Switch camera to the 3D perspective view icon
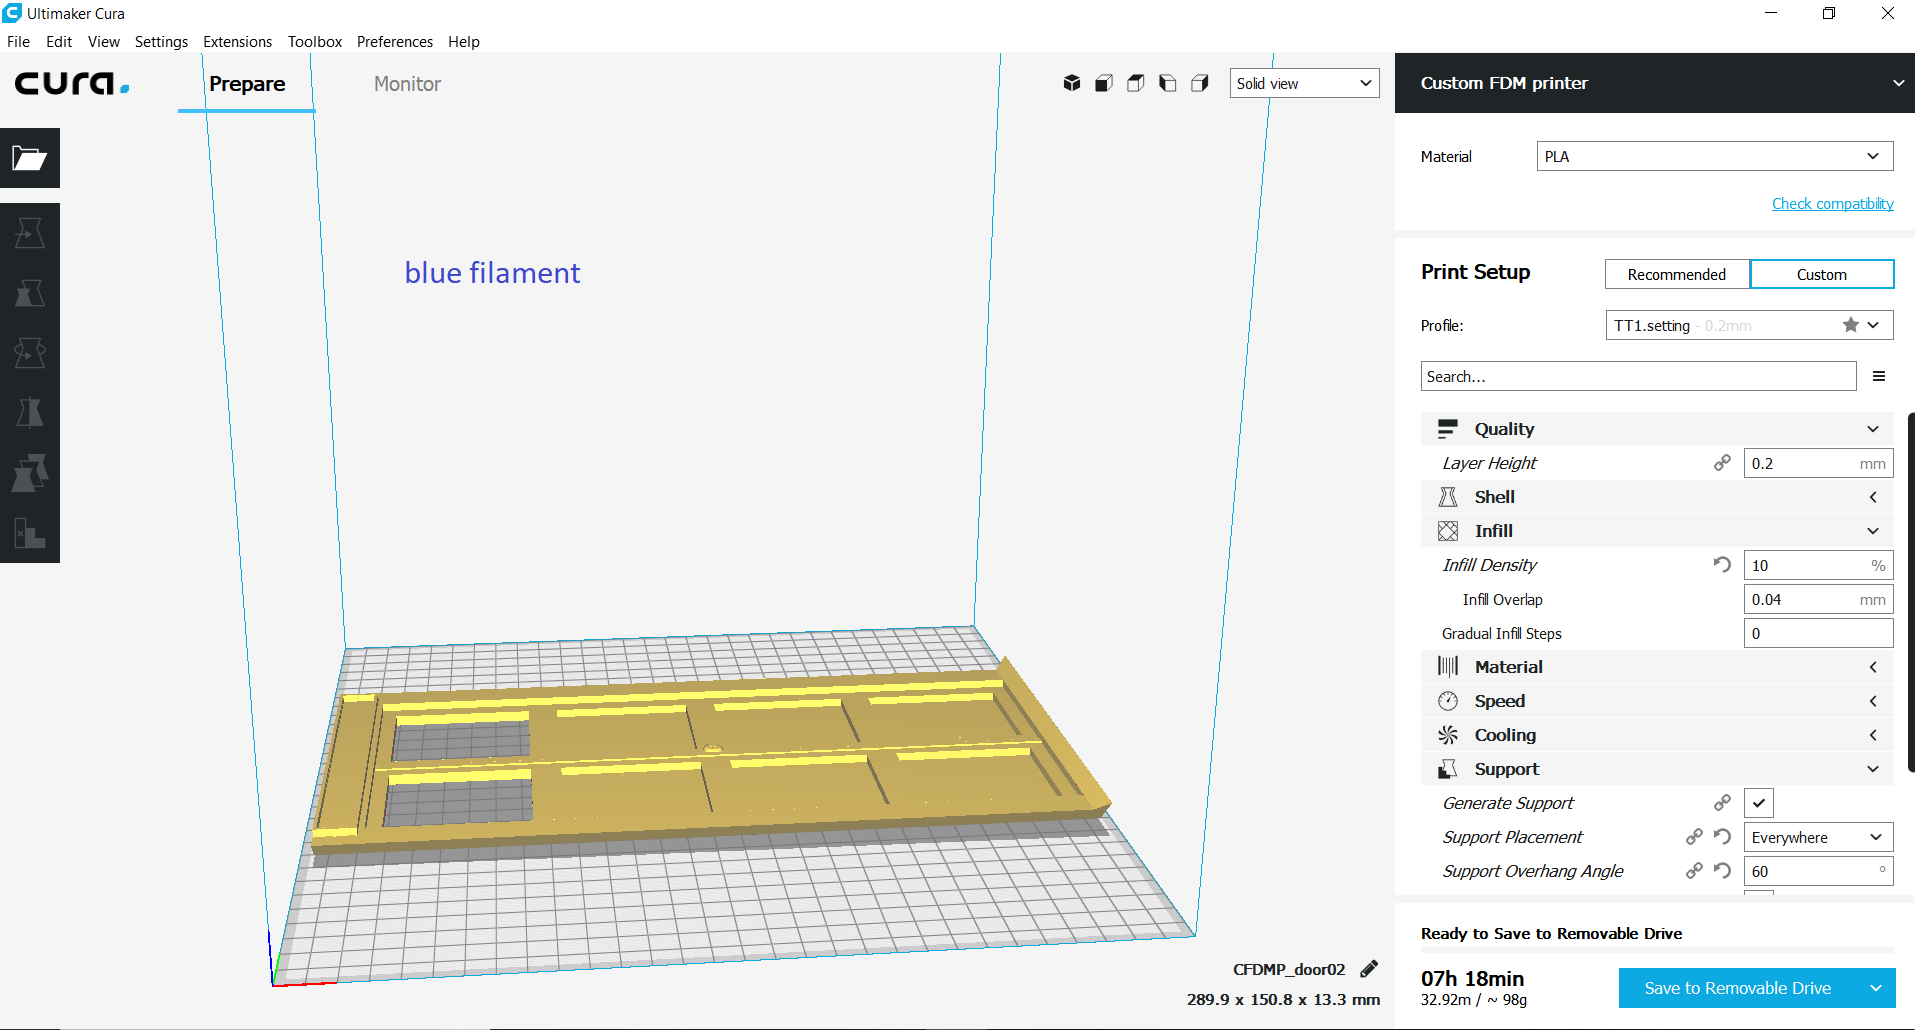Screen dimensions: 1915x1030 tap(1072, 83)
